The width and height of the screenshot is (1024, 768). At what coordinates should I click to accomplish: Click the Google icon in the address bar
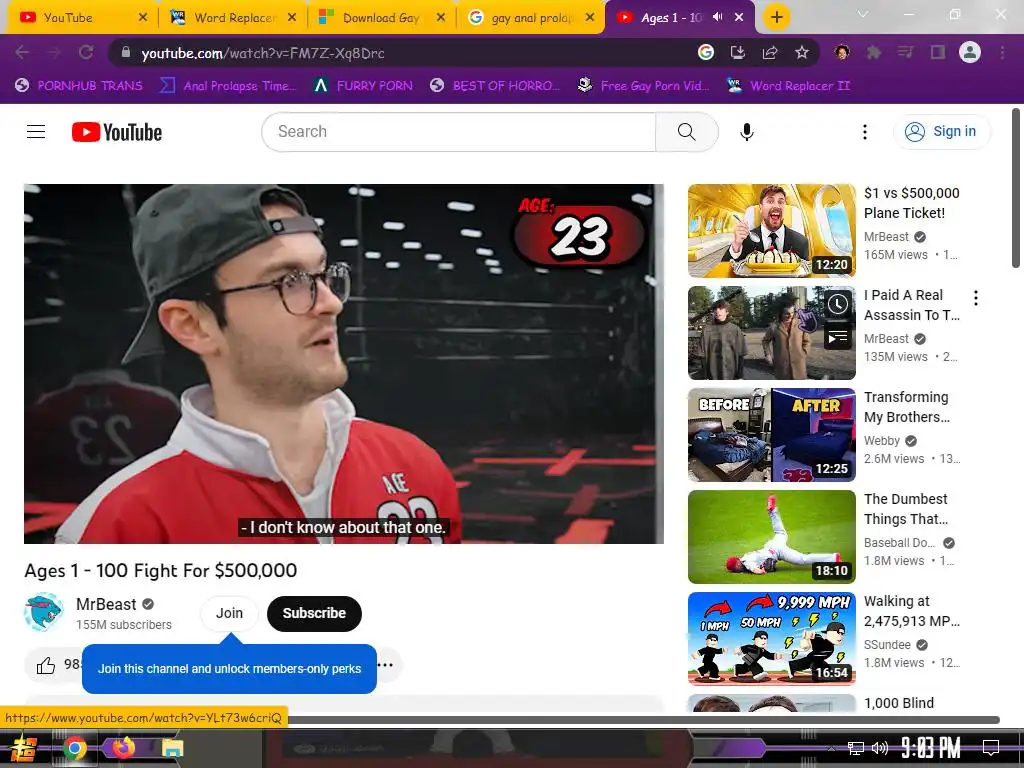coord(705,52)
